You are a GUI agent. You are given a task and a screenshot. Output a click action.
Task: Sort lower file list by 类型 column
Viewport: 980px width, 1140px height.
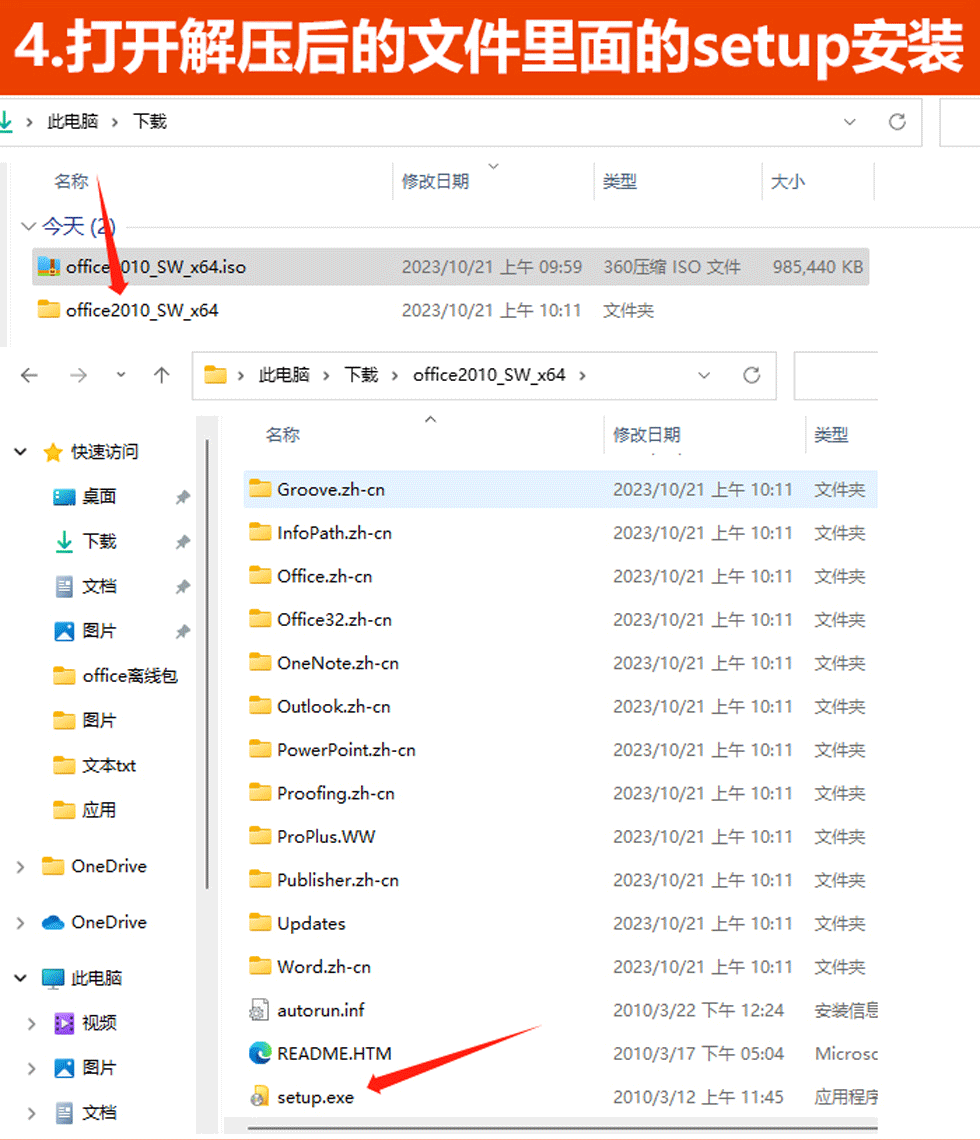832,435
